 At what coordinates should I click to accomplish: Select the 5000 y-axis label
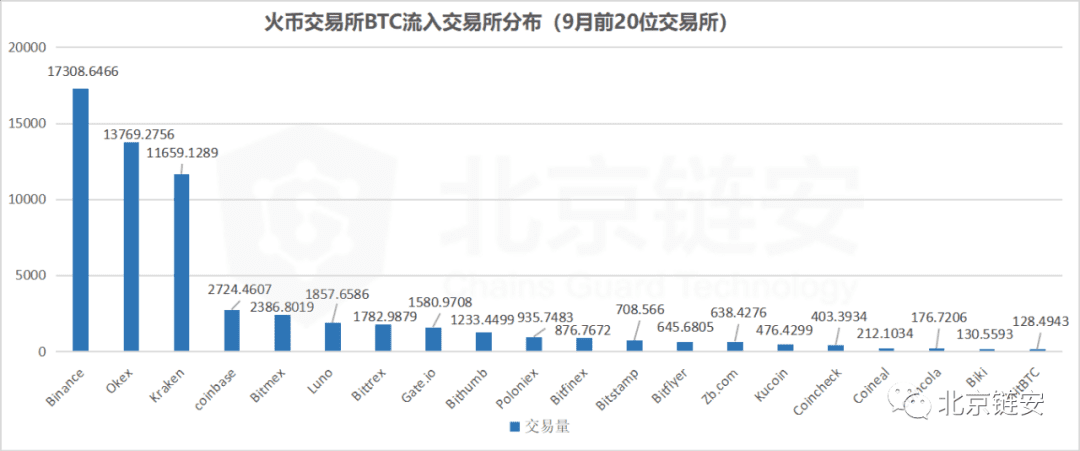(30, 276)
